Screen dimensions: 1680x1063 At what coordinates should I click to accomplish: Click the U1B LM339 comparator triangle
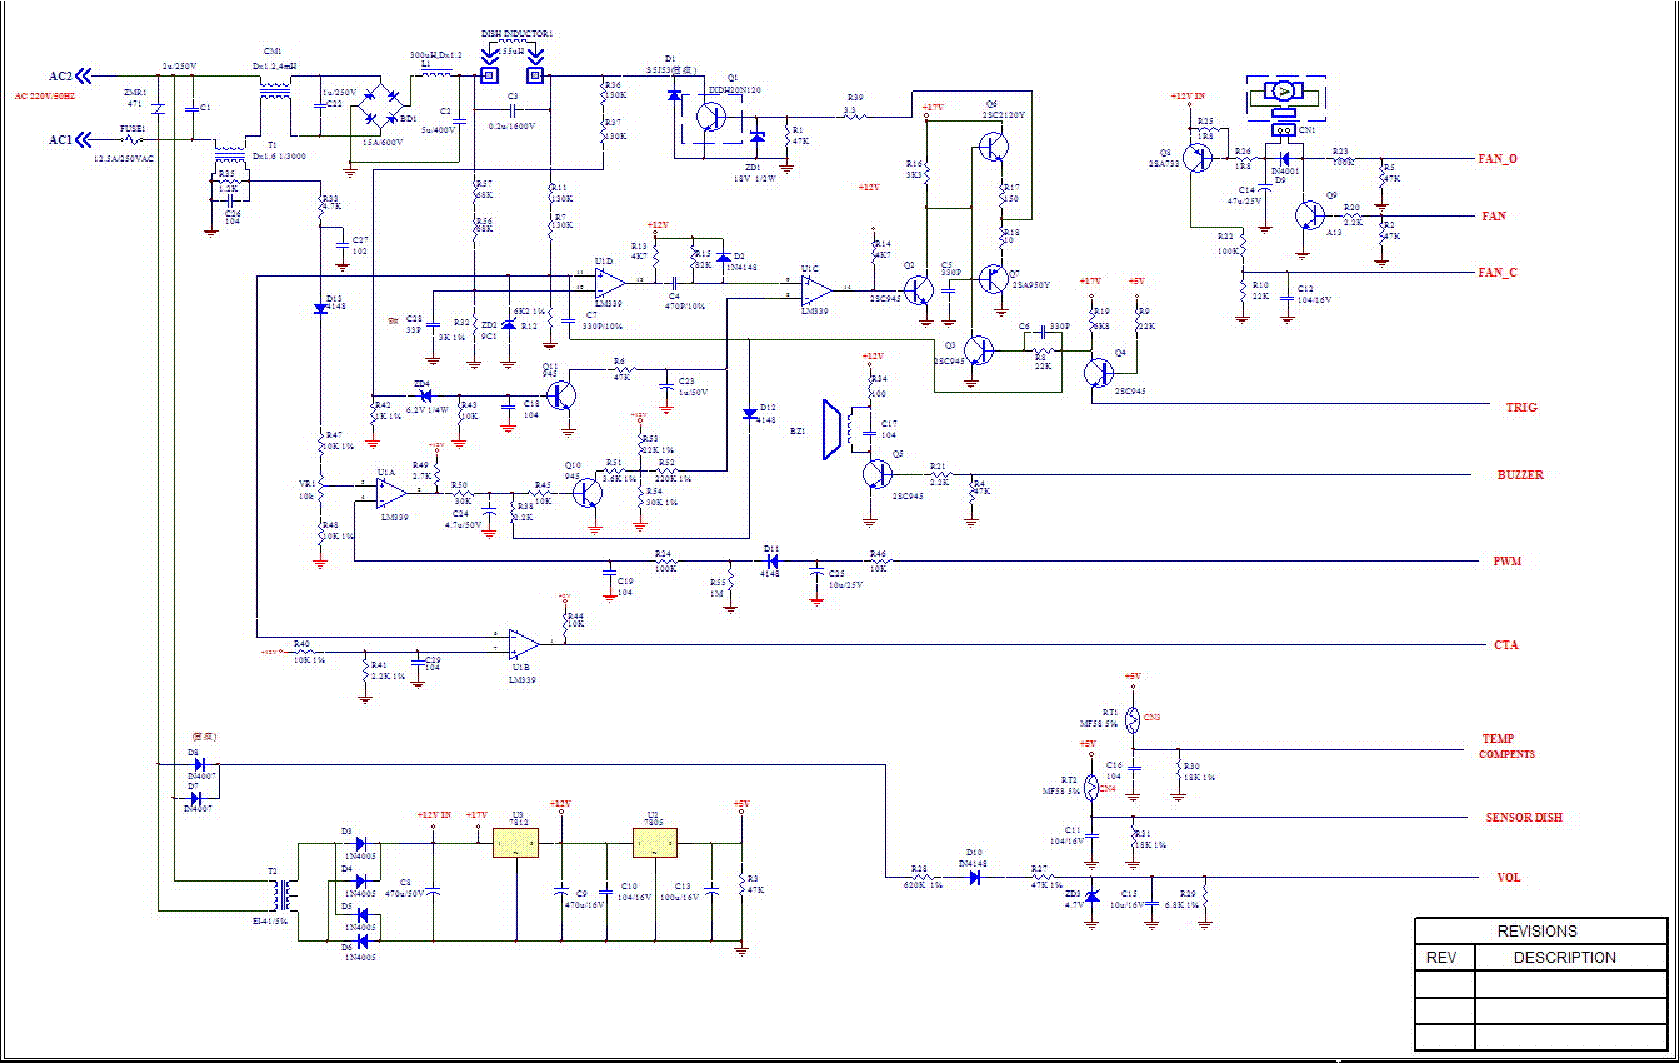pyautogui.click(x=523, y=643)
